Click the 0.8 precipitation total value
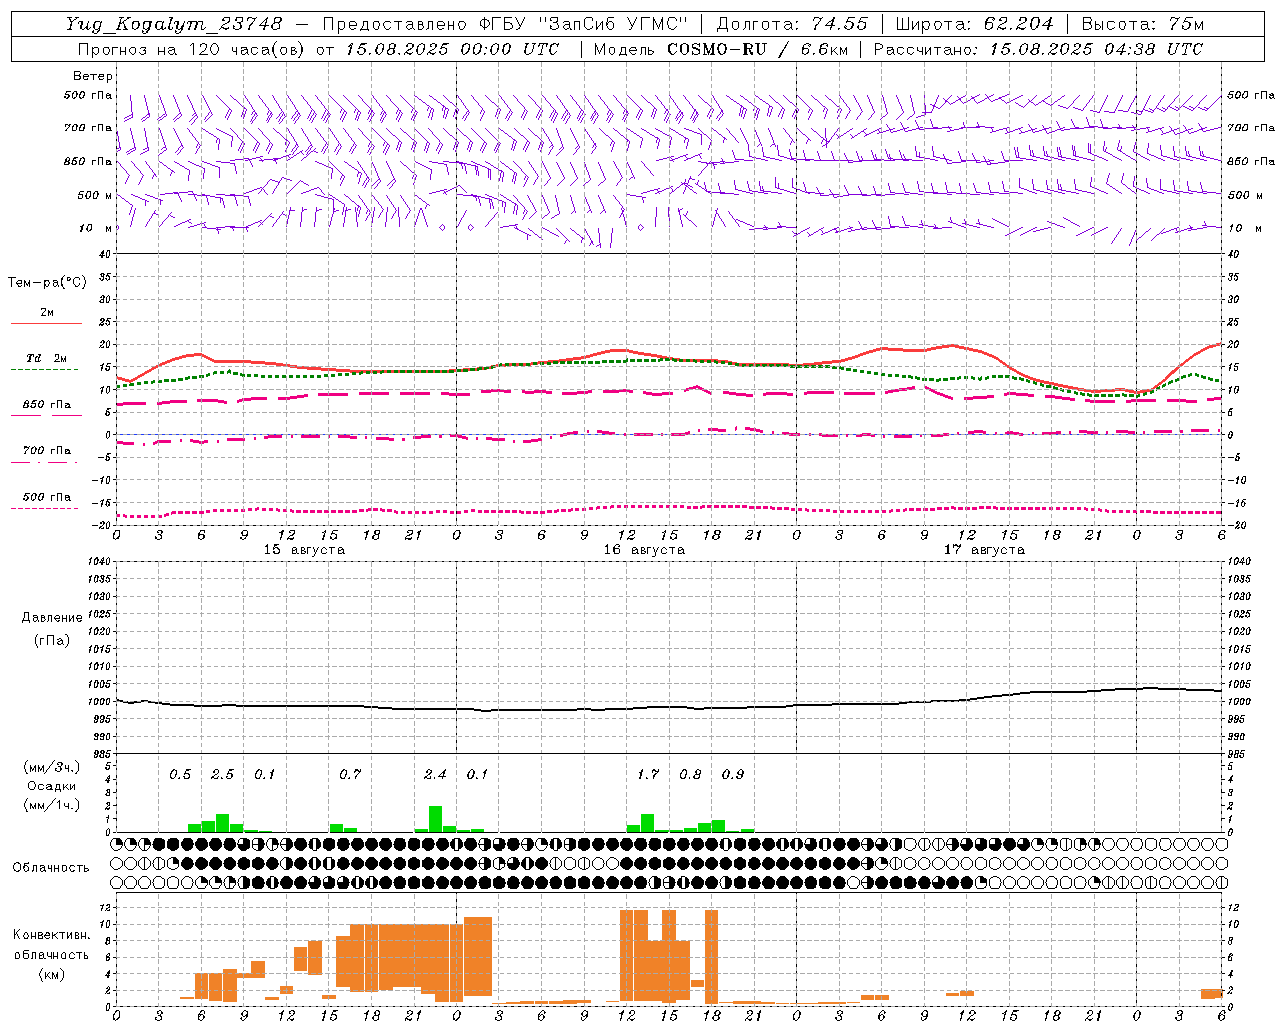Screen dimensions: 1280x1024 690,775
